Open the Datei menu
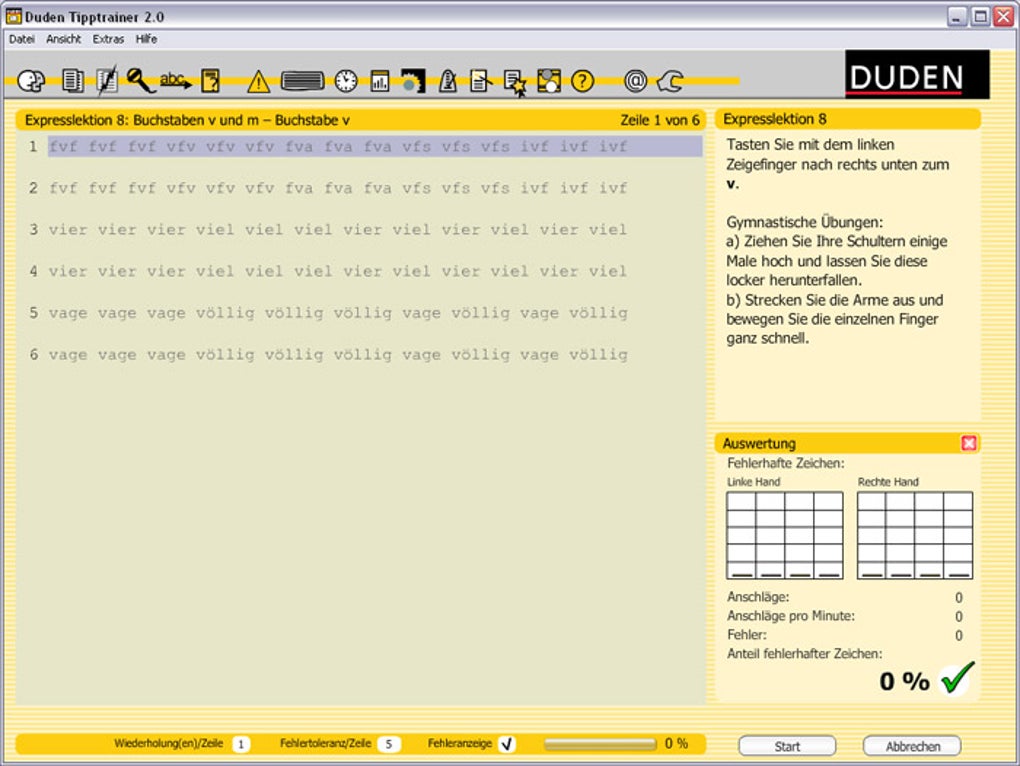 pyautogui.click(x=21, y=39)
